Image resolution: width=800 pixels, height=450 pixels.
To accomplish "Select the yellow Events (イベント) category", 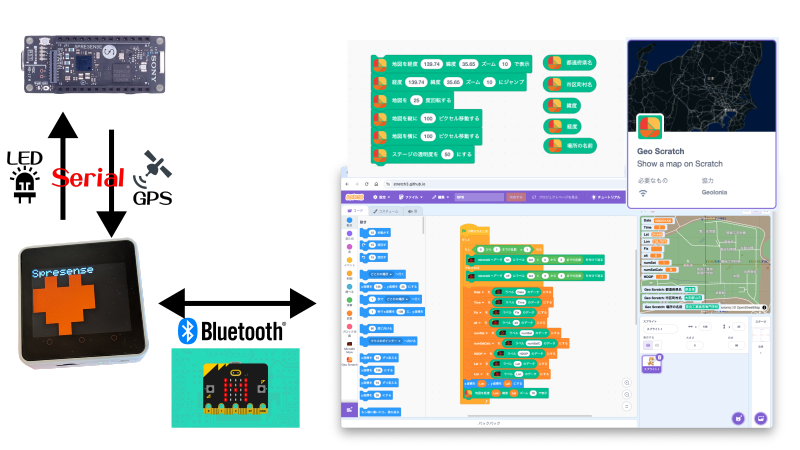I will [349, 262].
